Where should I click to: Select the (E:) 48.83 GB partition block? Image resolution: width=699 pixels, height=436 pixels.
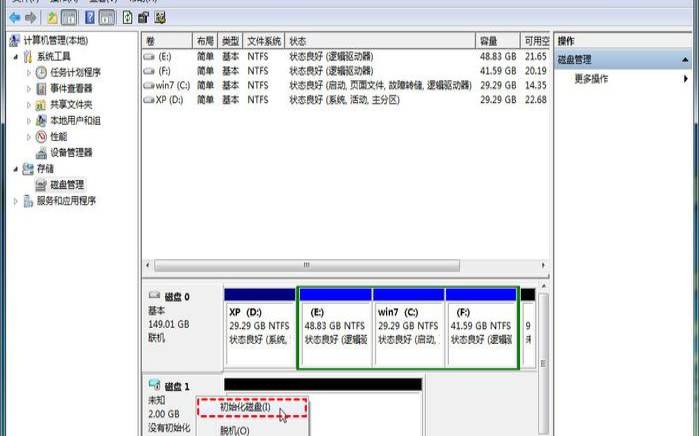335,329
